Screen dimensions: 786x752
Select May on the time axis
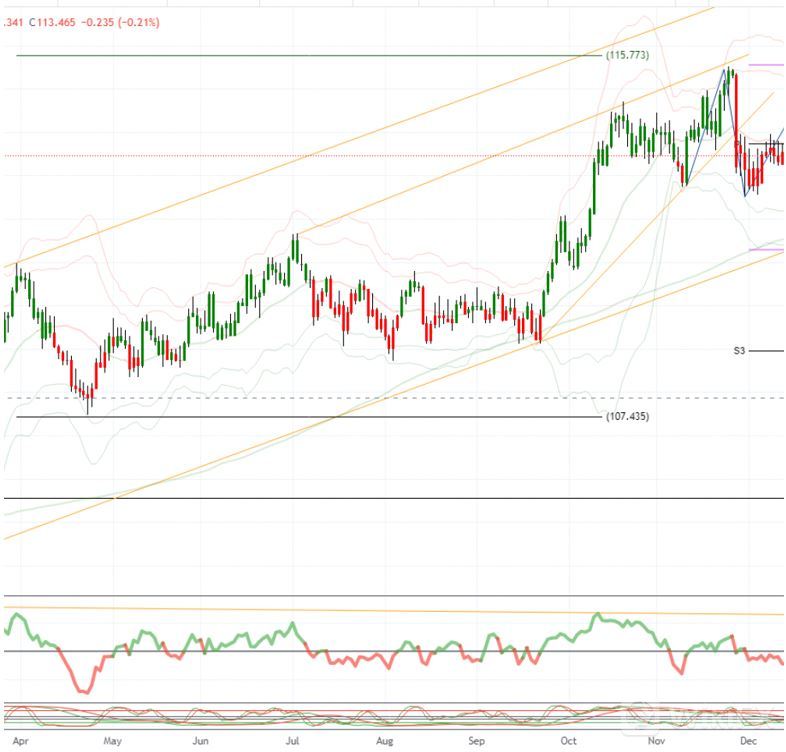pyautogui.click(x=112, y=742)
